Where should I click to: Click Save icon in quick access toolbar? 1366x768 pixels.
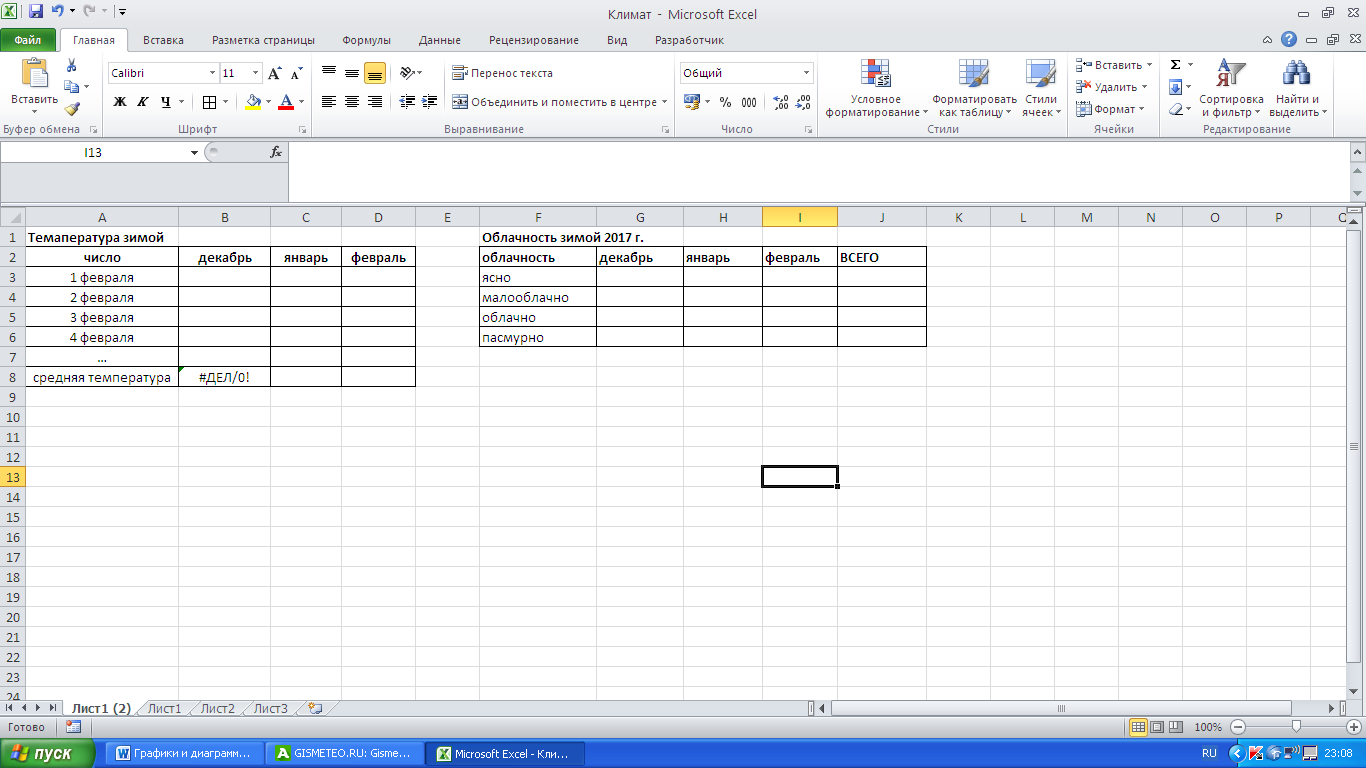tap(36, 13)
